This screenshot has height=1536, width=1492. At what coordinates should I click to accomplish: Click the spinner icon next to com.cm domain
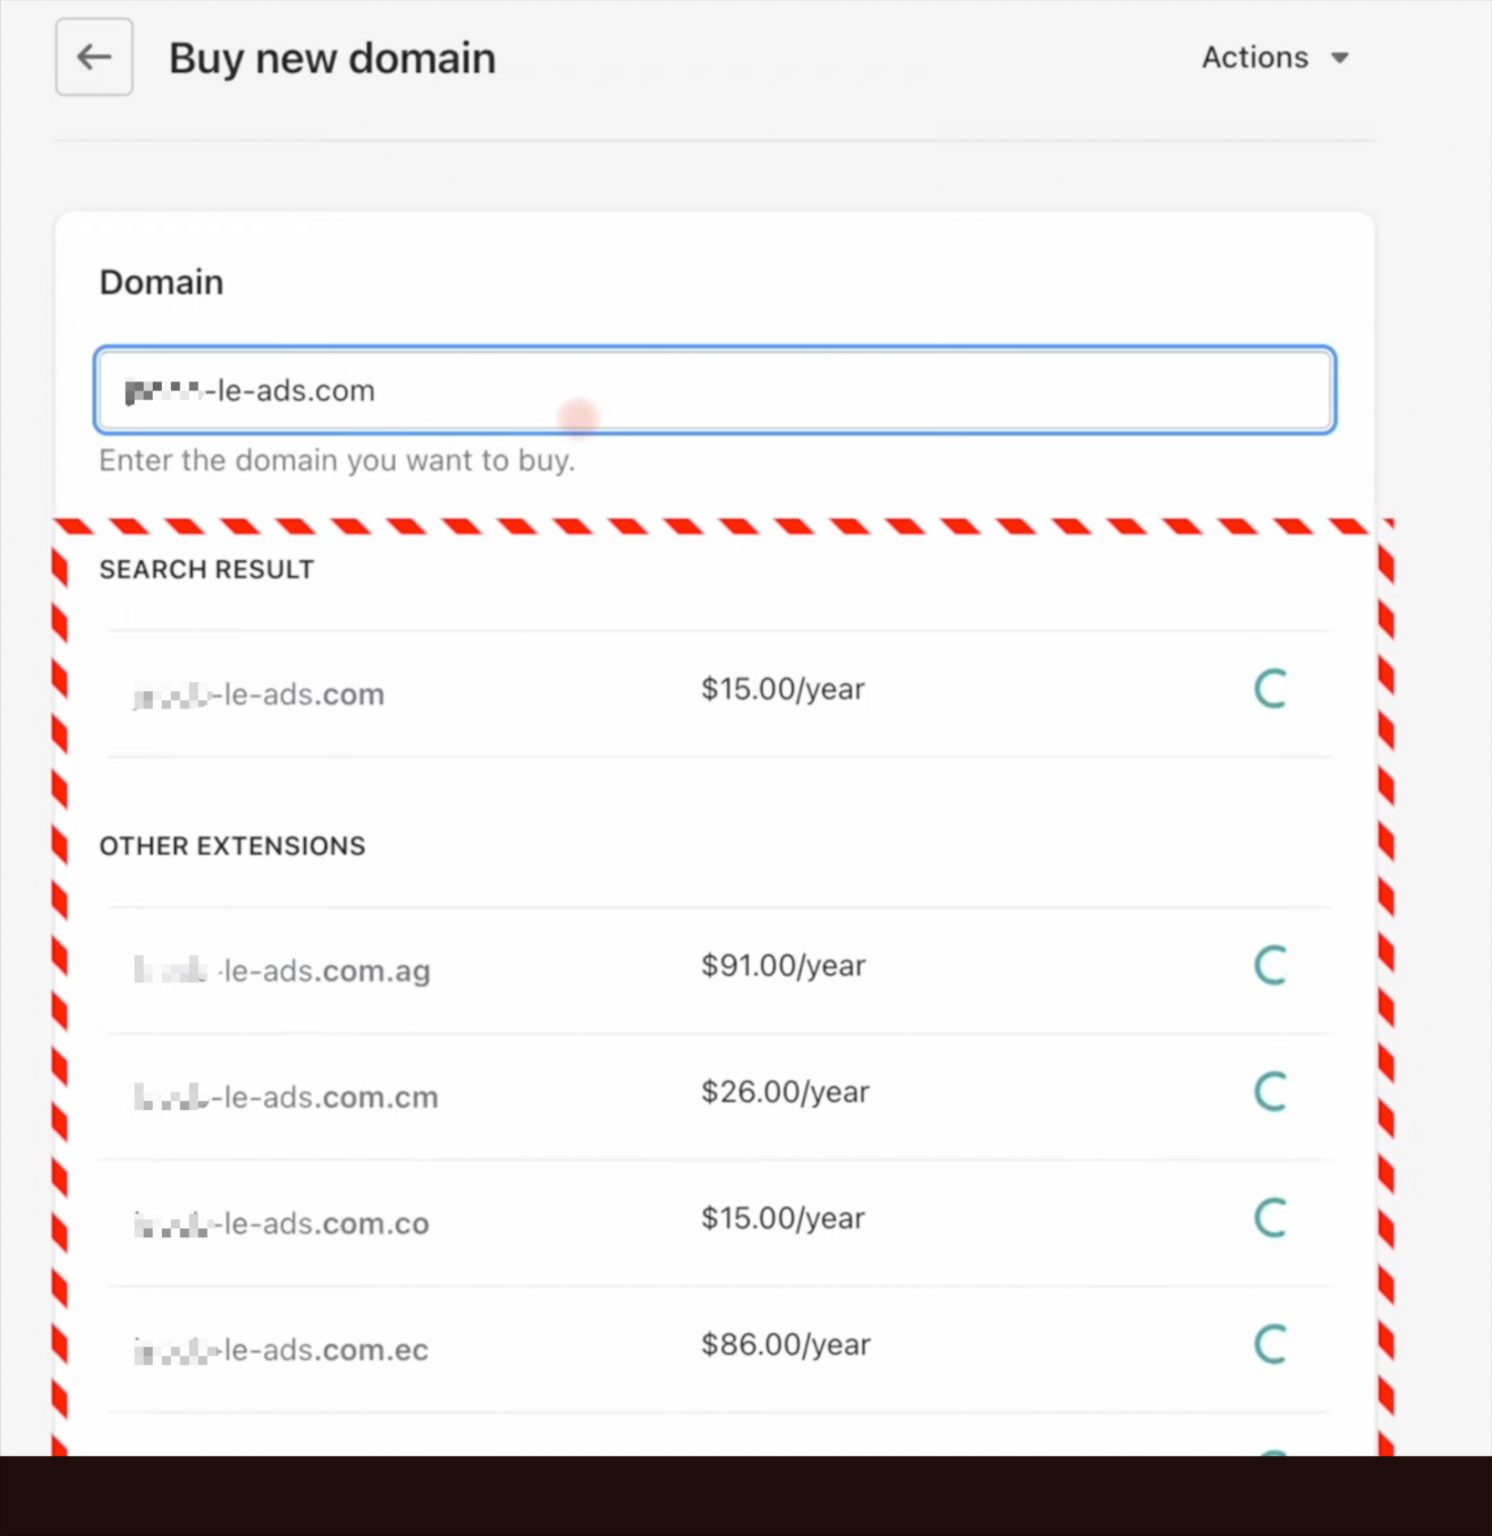[x=1269, y=1091]
